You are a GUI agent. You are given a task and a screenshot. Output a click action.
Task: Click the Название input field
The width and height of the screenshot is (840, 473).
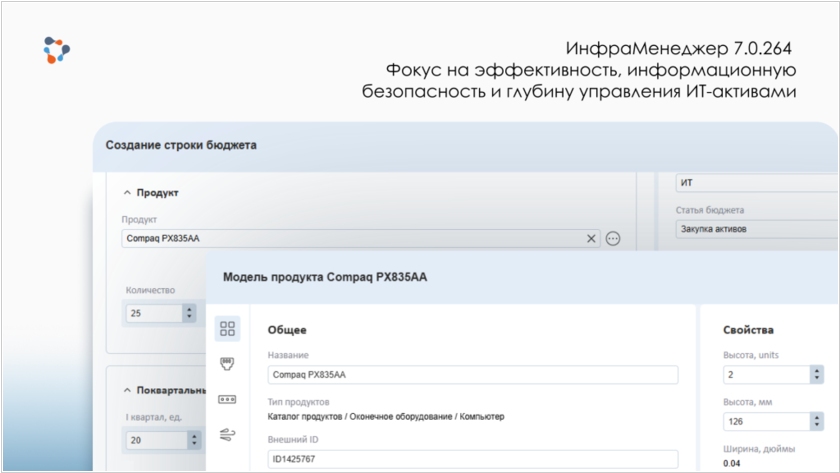[x=472, y=375]
